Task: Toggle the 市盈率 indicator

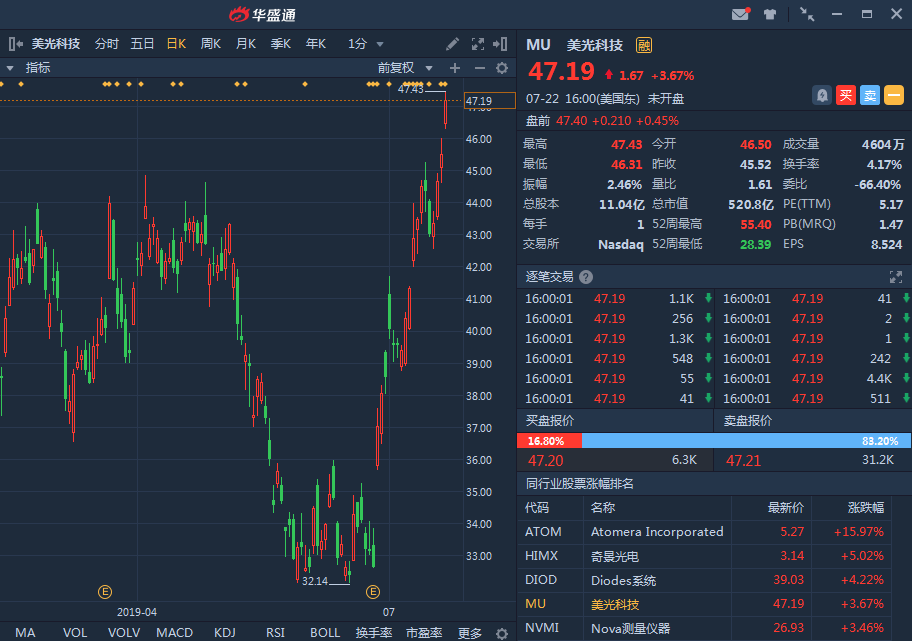Action: coord(424,633)
